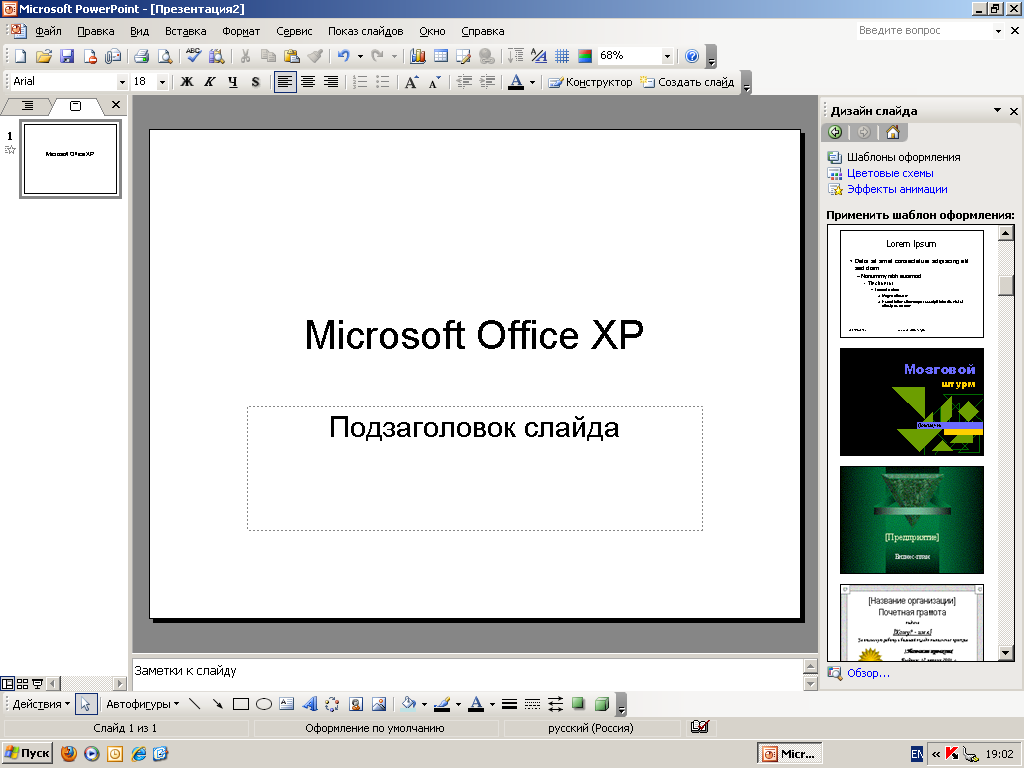Insert WordArt object icon
Viewport: 1024px width, 768px height.
pyautogui.click(x=310, y=704)
